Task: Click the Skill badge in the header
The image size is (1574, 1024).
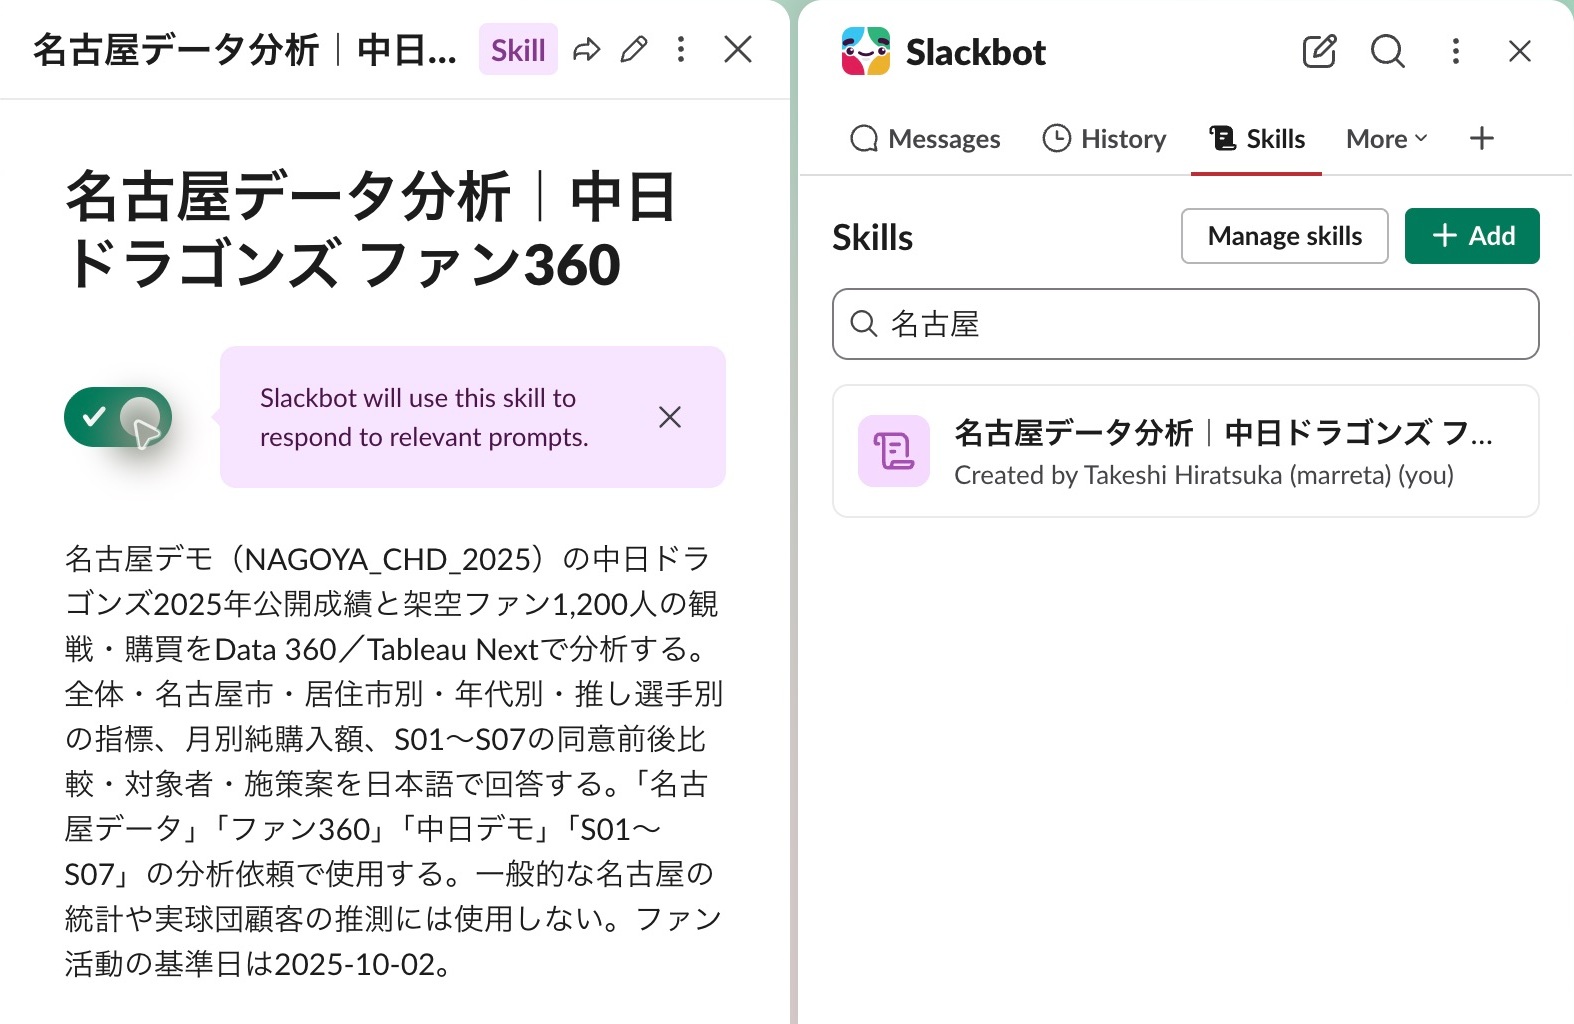Action: coord(518,50)
